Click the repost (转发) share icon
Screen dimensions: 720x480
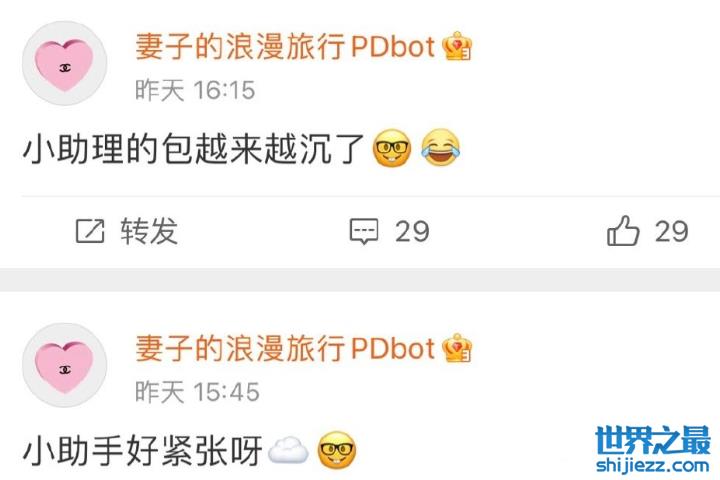pyautogui.click(x=90, y=231)
